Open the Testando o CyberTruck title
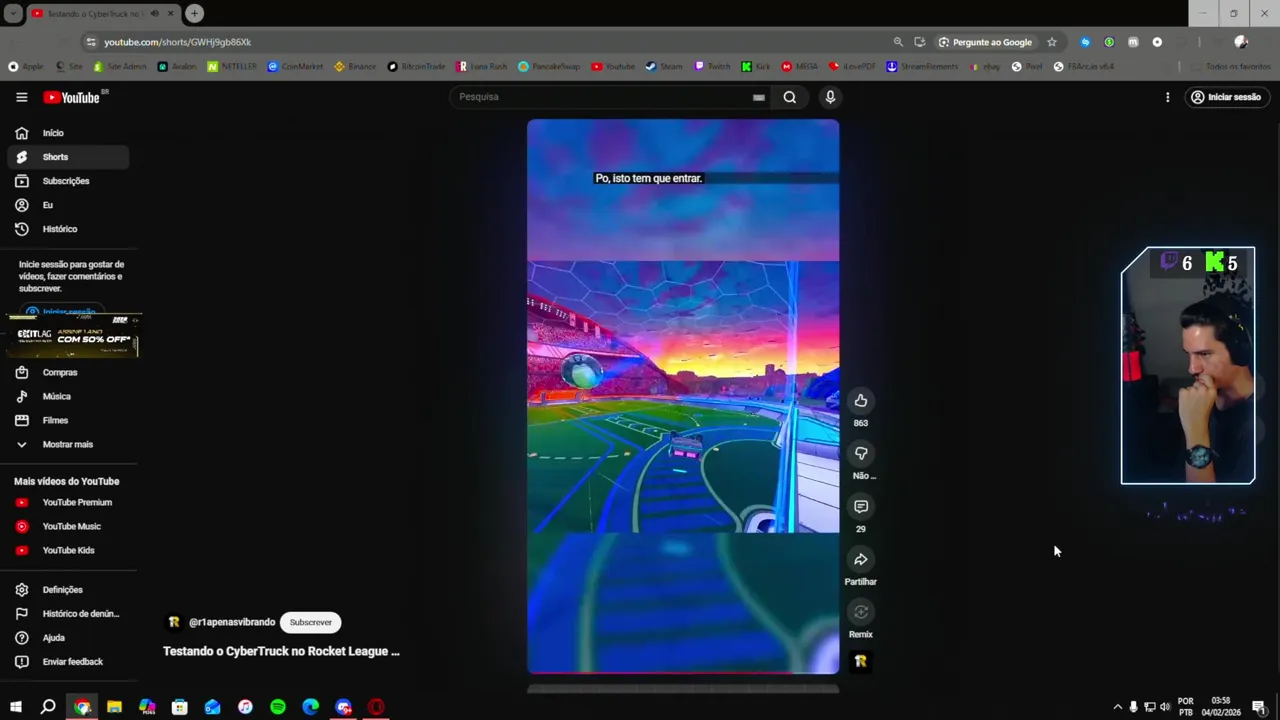1280x720 pixels. (281, 651)
